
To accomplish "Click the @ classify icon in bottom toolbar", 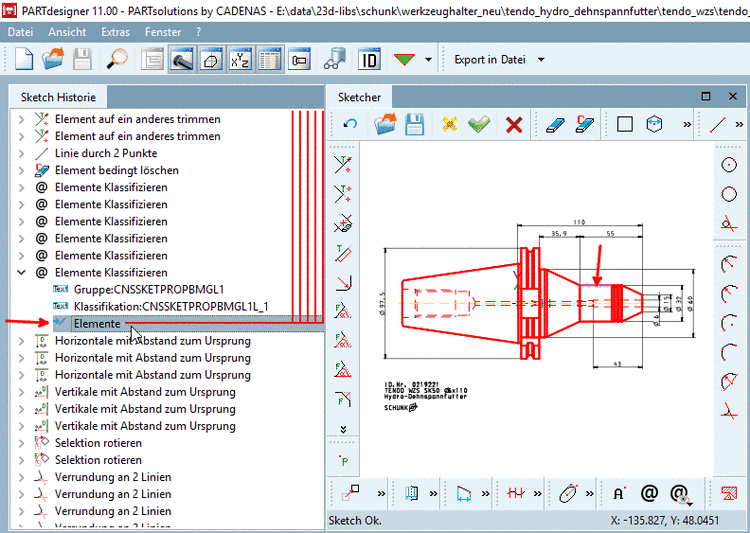I will click(649, 493).
